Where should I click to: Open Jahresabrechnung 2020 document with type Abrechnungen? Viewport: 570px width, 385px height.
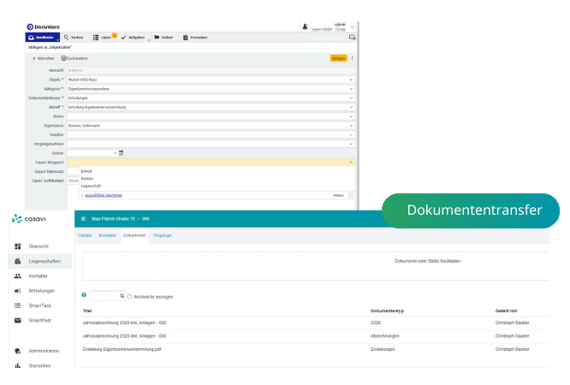[x=124, y=336]
